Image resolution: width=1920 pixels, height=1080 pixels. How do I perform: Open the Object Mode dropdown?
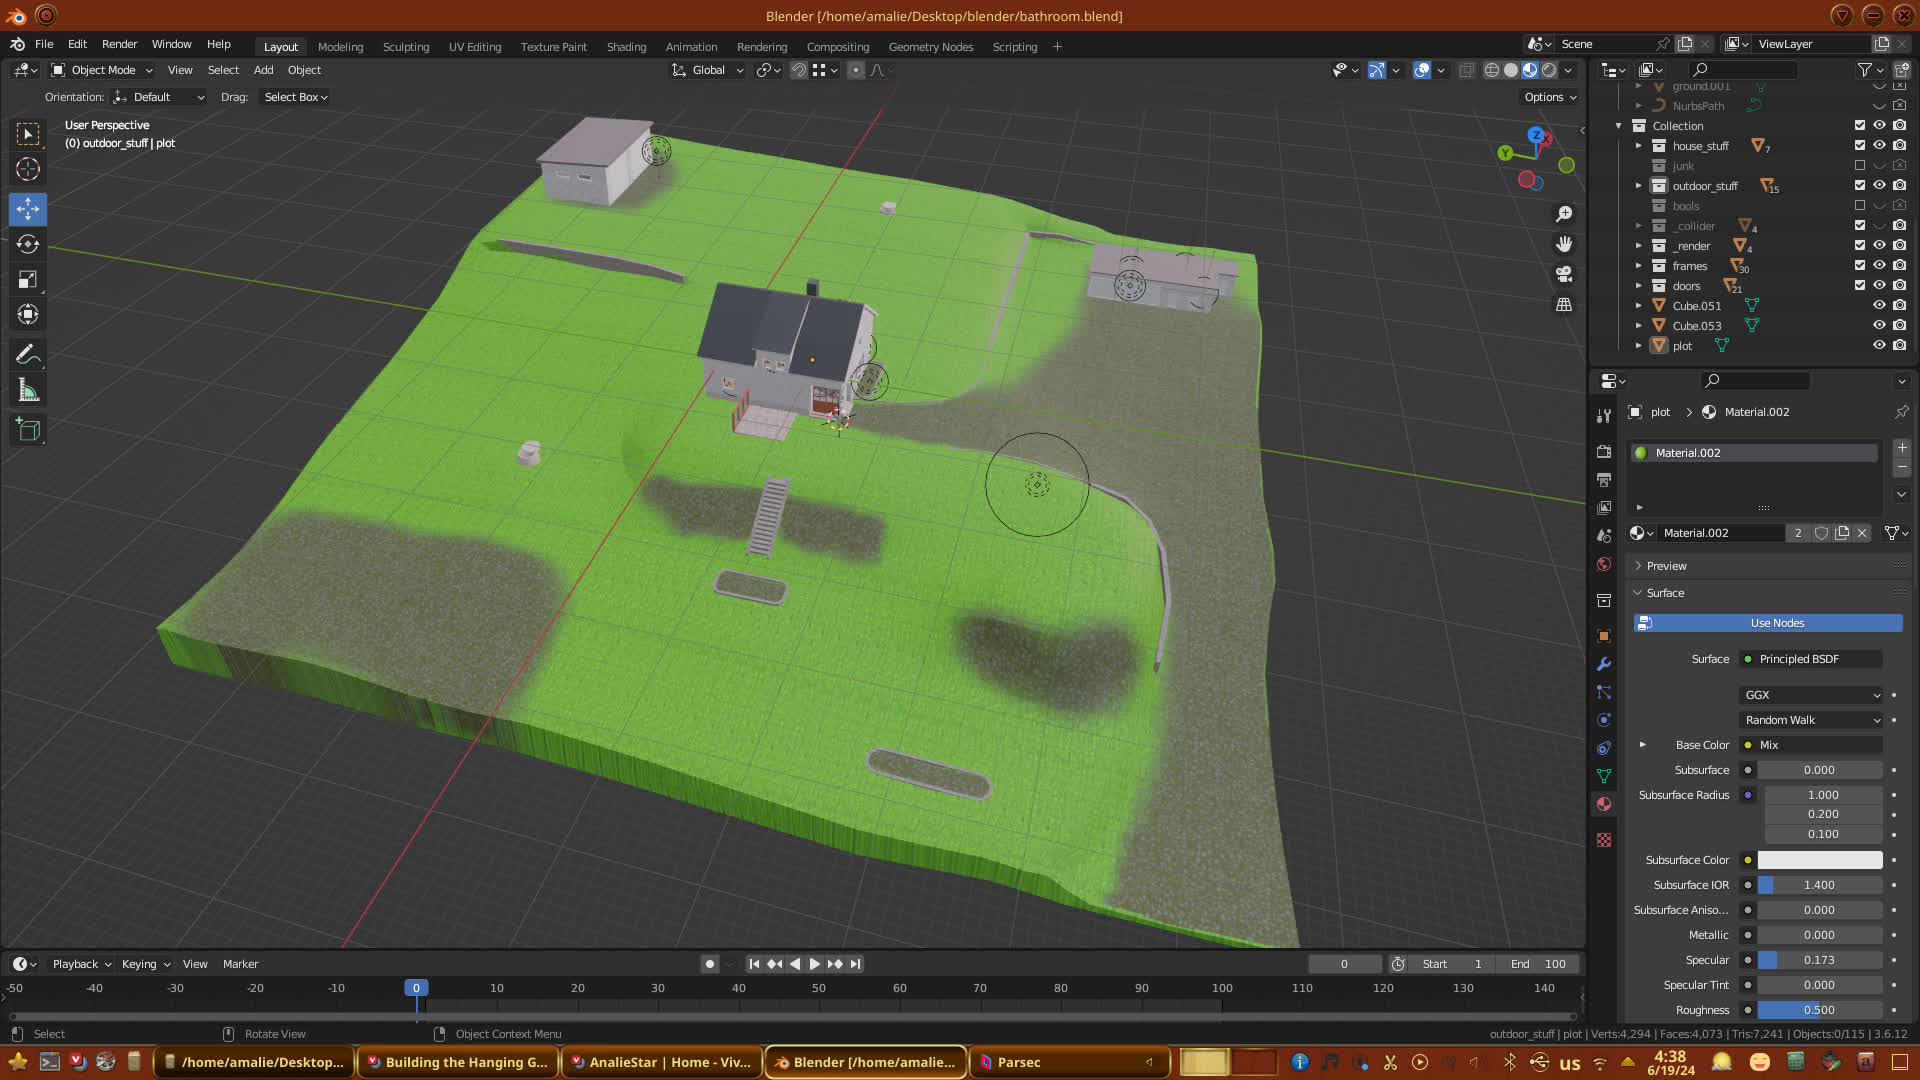click(x=102, y=70)
